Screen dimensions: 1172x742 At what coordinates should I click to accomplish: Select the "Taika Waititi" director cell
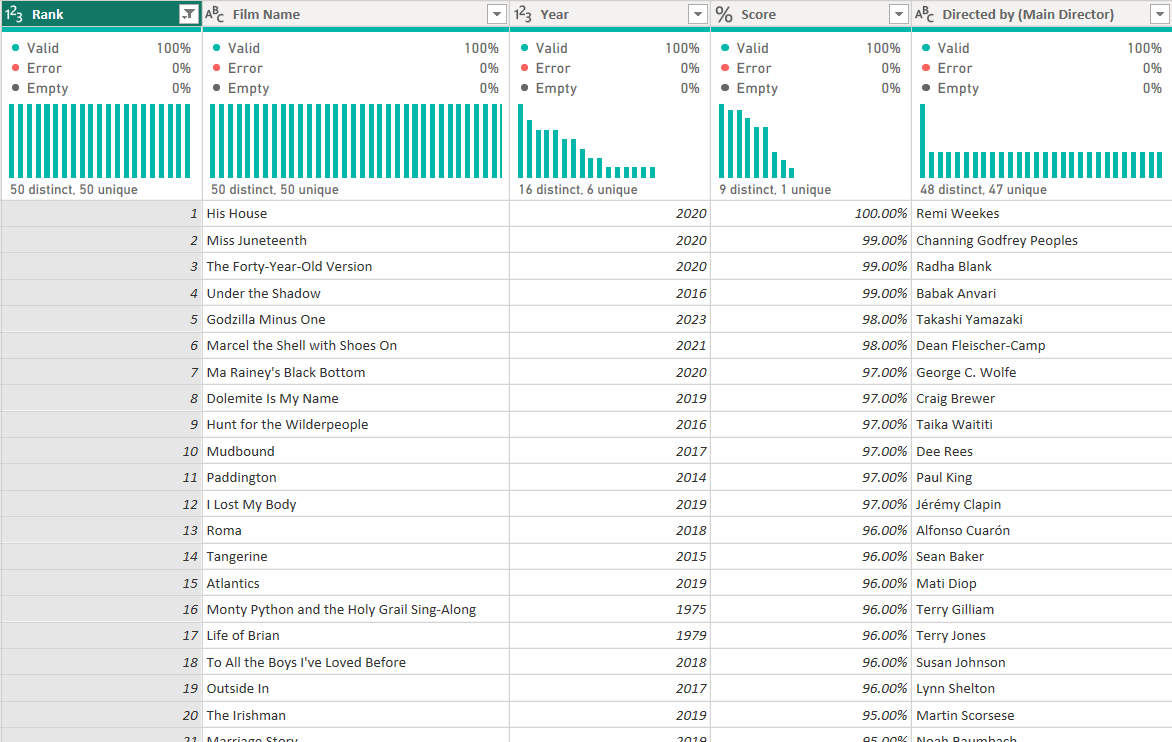coord(954,425)
